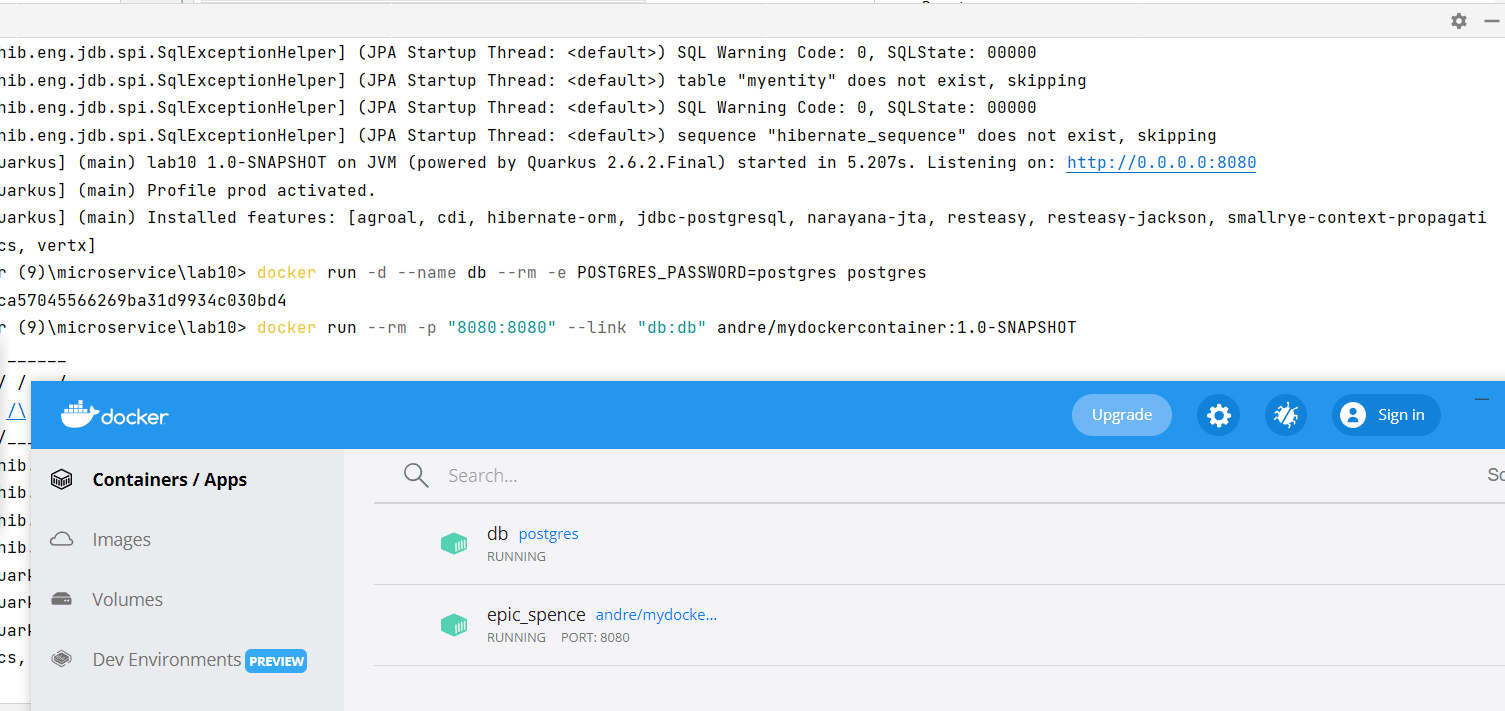Viewport: 1505px width, 711px height.
Task: Open the postgres image link
Action: (548, 534)
